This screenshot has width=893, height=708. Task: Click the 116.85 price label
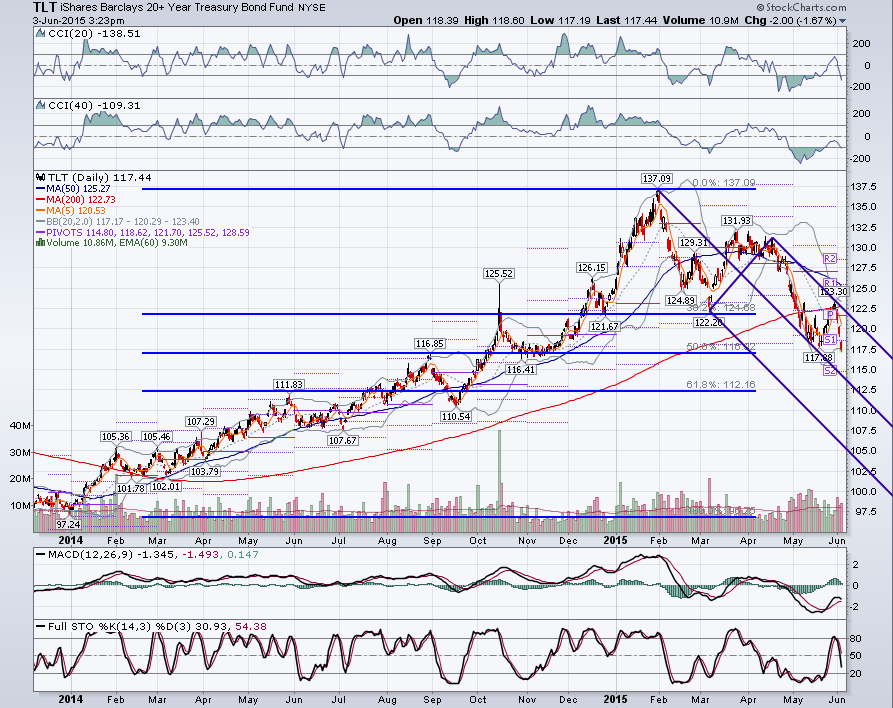click(x=429, y=344)
